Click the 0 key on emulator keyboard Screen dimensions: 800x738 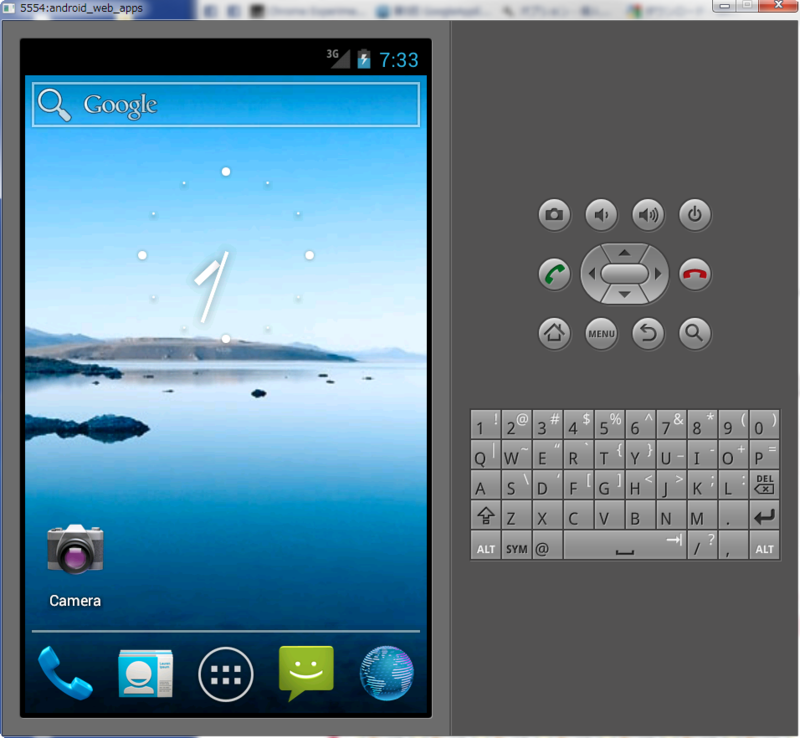click(x=764, y=424)
